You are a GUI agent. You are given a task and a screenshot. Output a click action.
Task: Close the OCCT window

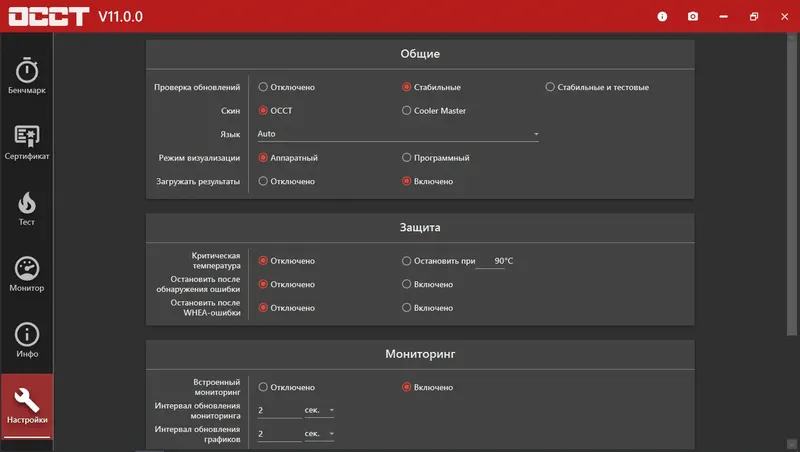pos(785,16)
